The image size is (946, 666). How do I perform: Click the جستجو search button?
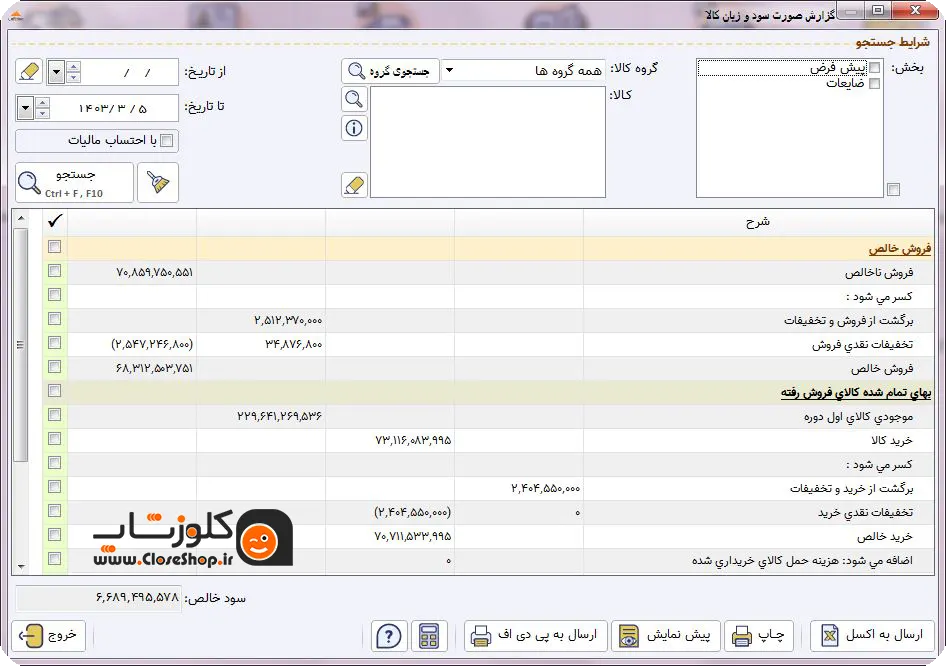pos(74,182)
